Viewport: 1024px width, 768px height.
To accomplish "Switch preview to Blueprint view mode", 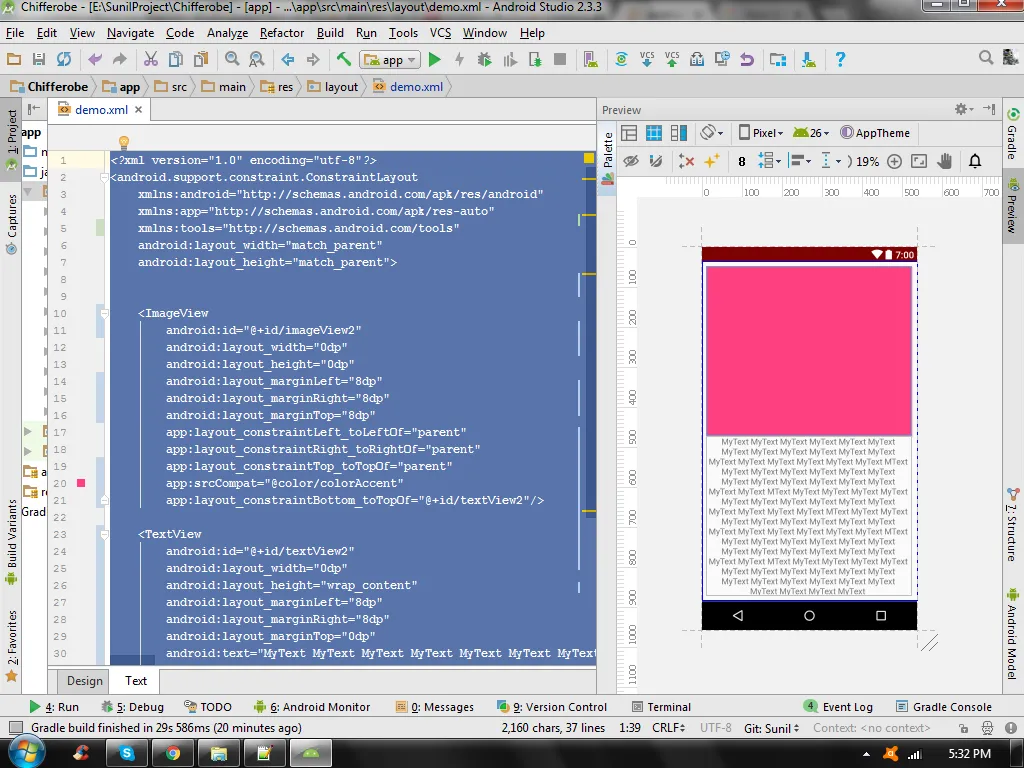I will (x=654, y=133).
